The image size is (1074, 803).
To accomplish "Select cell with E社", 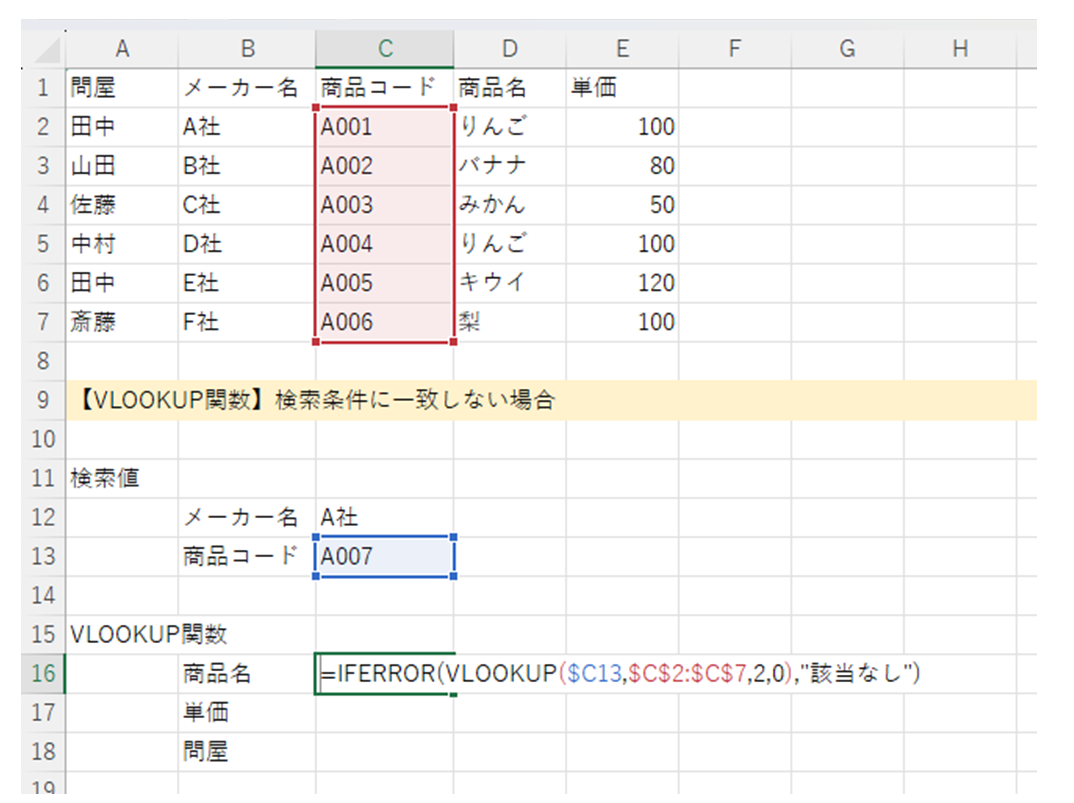I will click(247, 283).
